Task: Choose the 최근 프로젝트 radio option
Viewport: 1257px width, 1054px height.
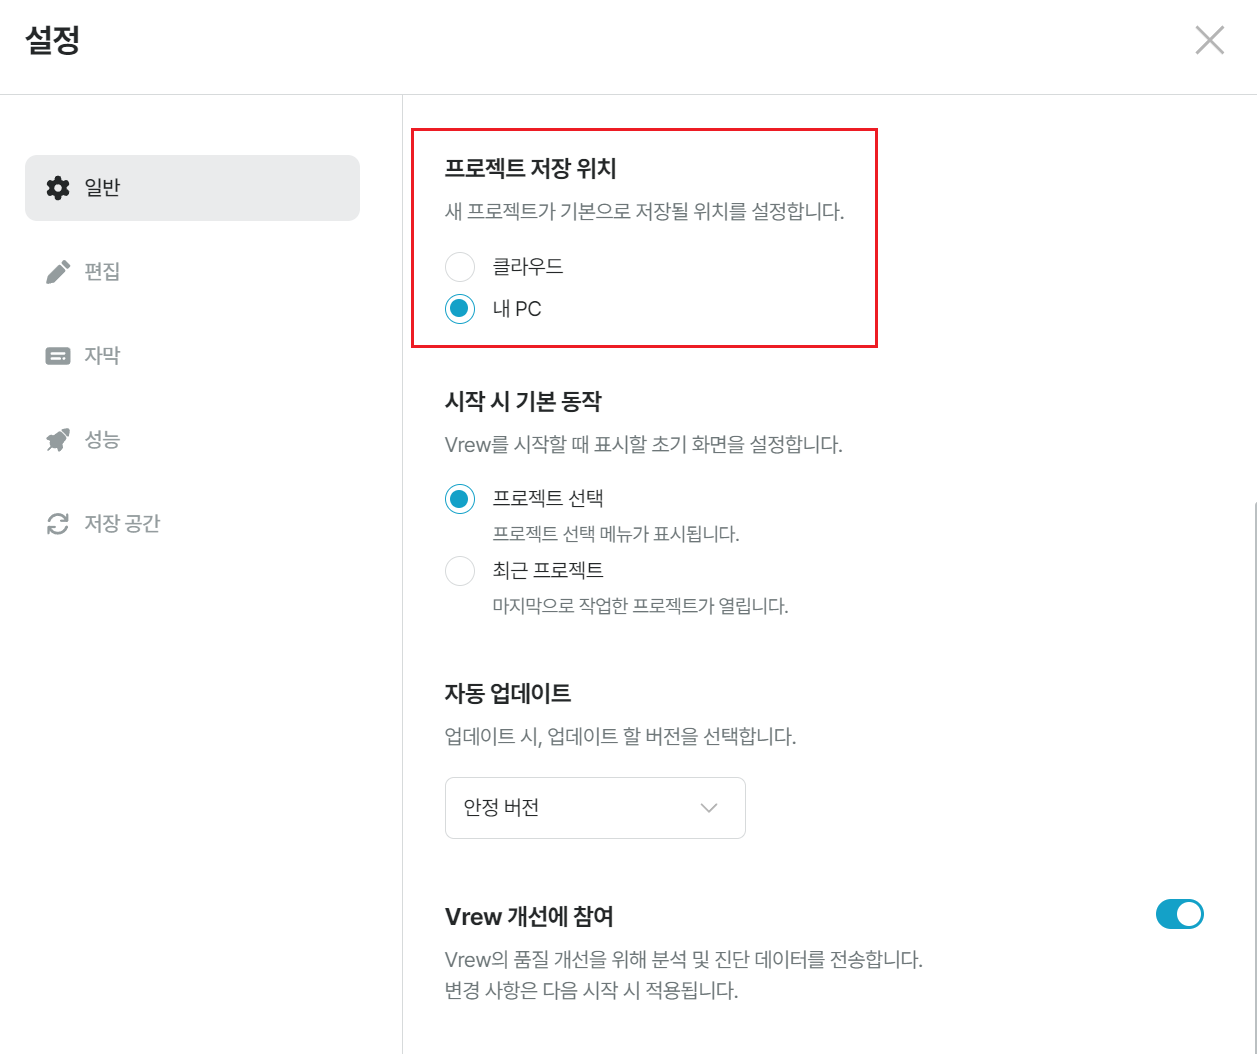Action: pyautogui.click(x=460, y=571)
